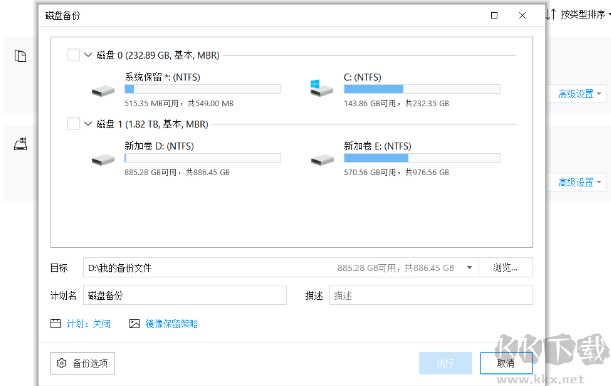611x386 pixels.
Task: Select the text 570.56 GB可用，共976.56 GB
Action: (396, 172)
